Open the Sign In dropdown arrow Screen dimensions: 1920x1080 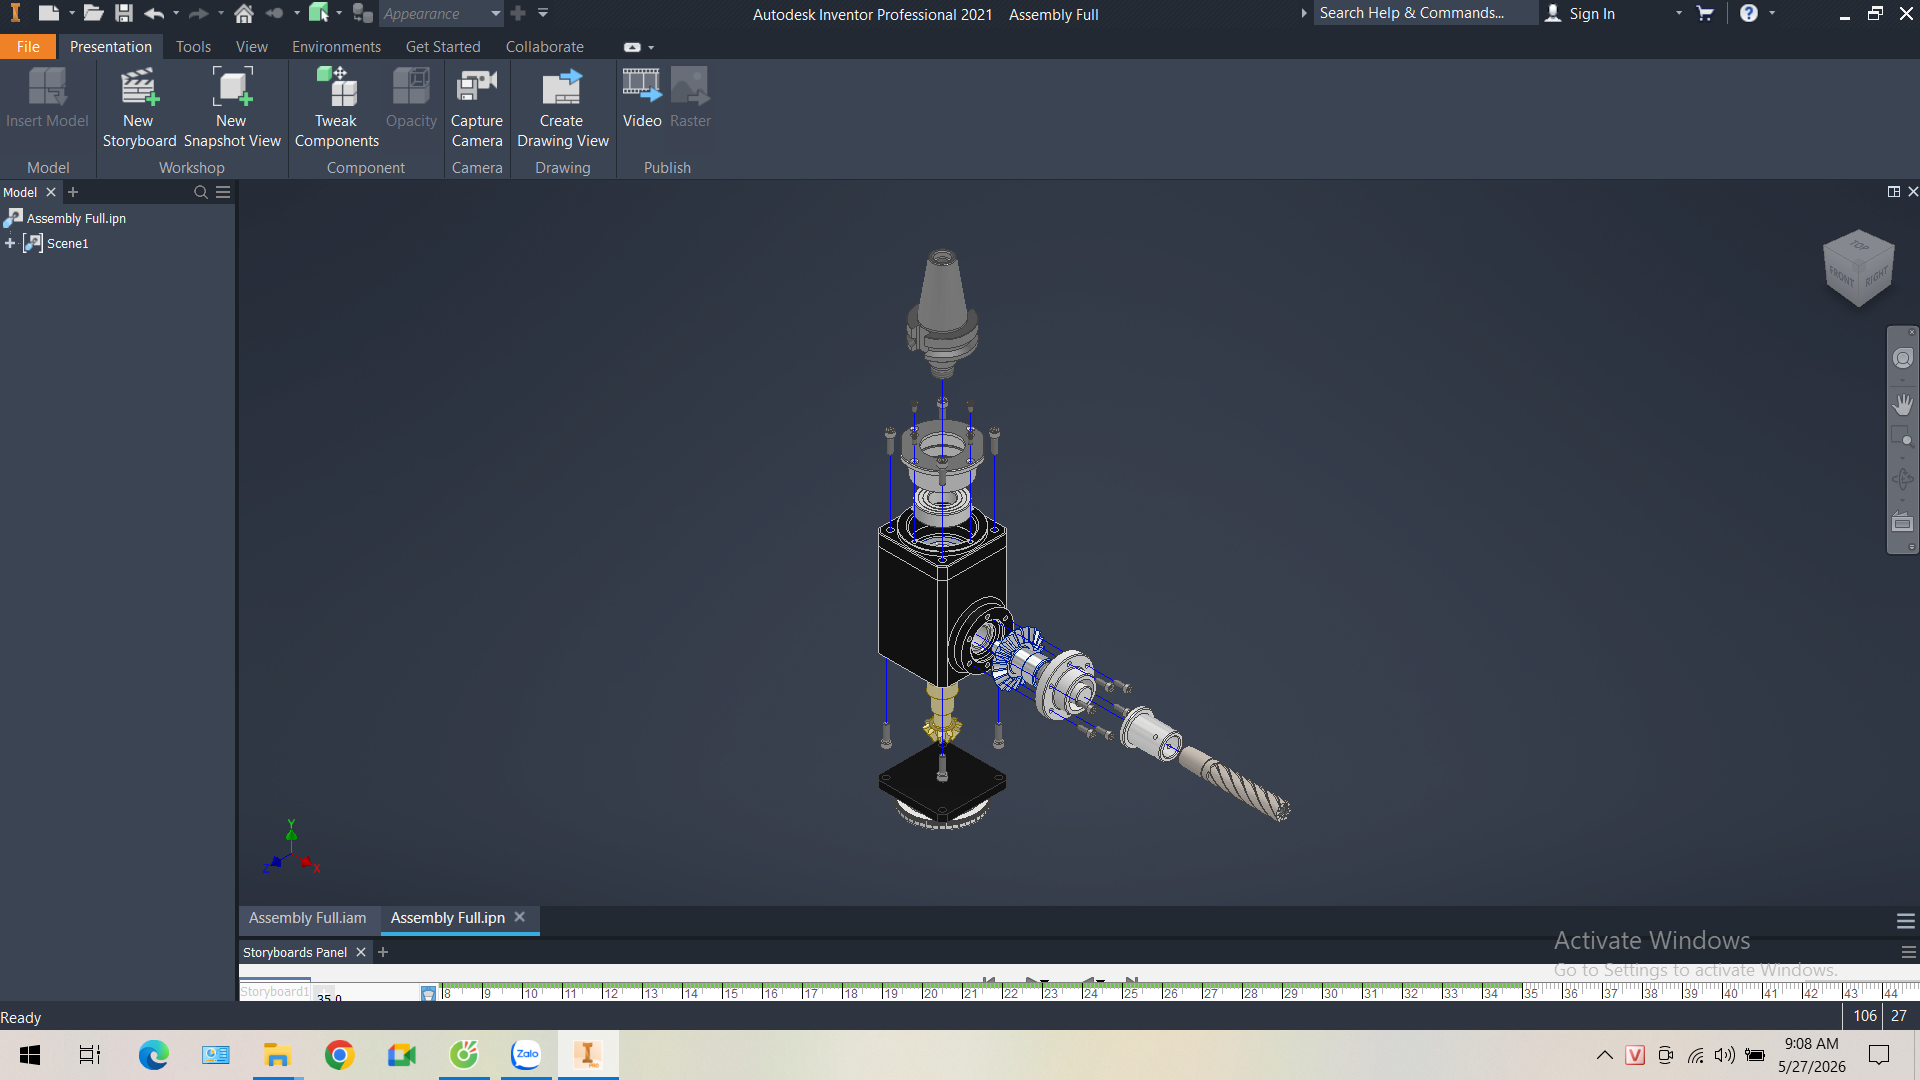pyautogui.click(x=1679, y=14)
